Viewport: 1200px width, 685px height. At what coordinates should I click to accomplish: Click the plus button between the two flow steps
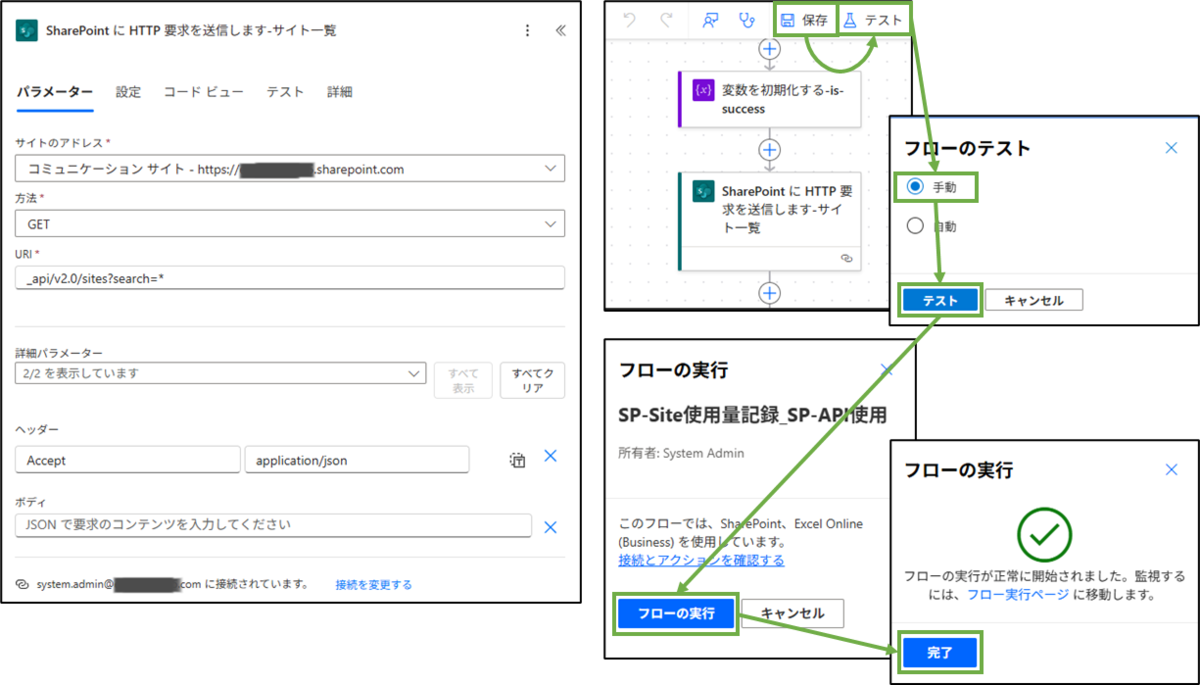tap(769, 149)
